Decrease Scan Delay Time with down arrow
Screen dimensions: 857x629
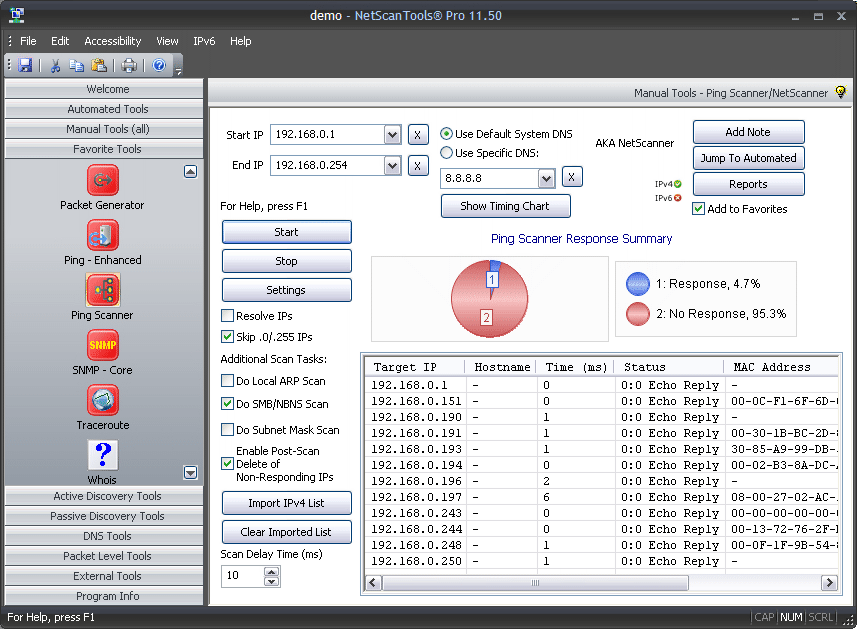click(272, 581)
